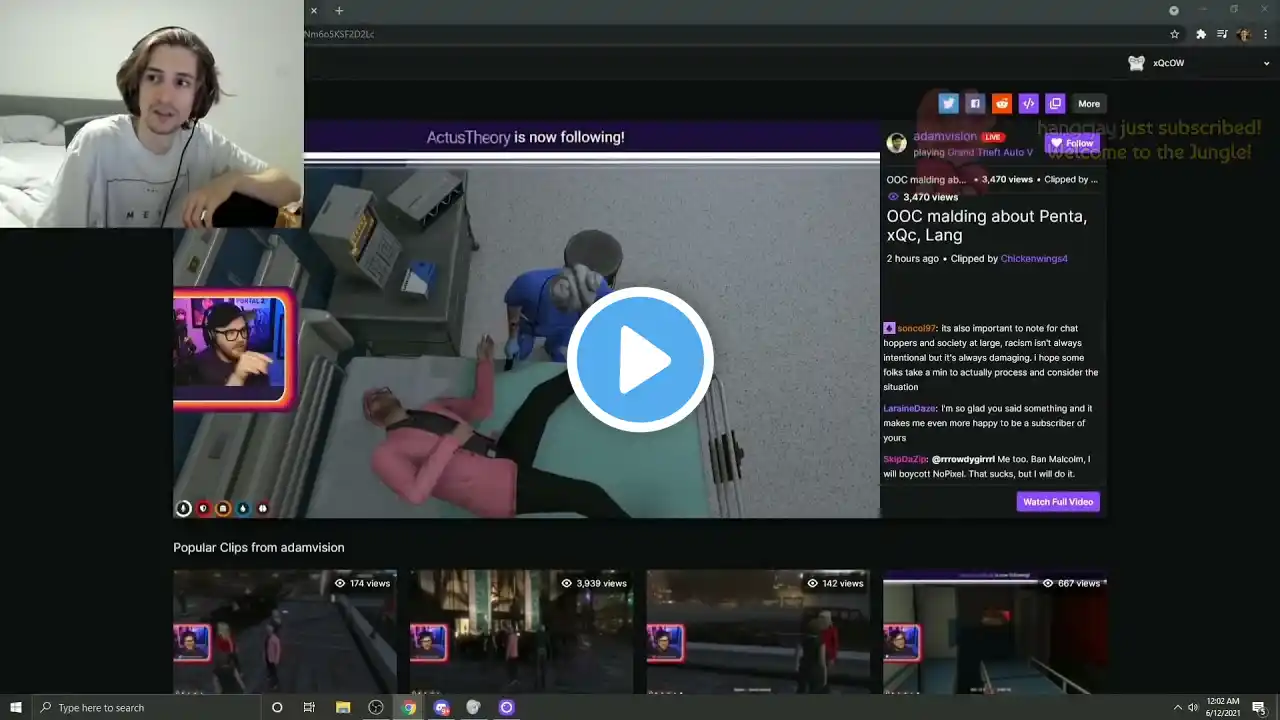Open chat user LaraineDaze's name
The image size is (1280, 720).
pyautogui.click(x=910, y=408)
